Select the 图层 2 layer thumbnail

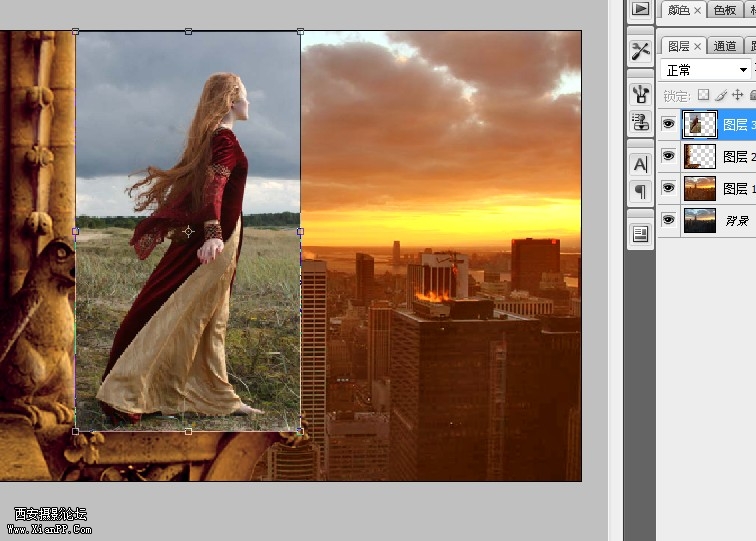click(x=700, y=156)
